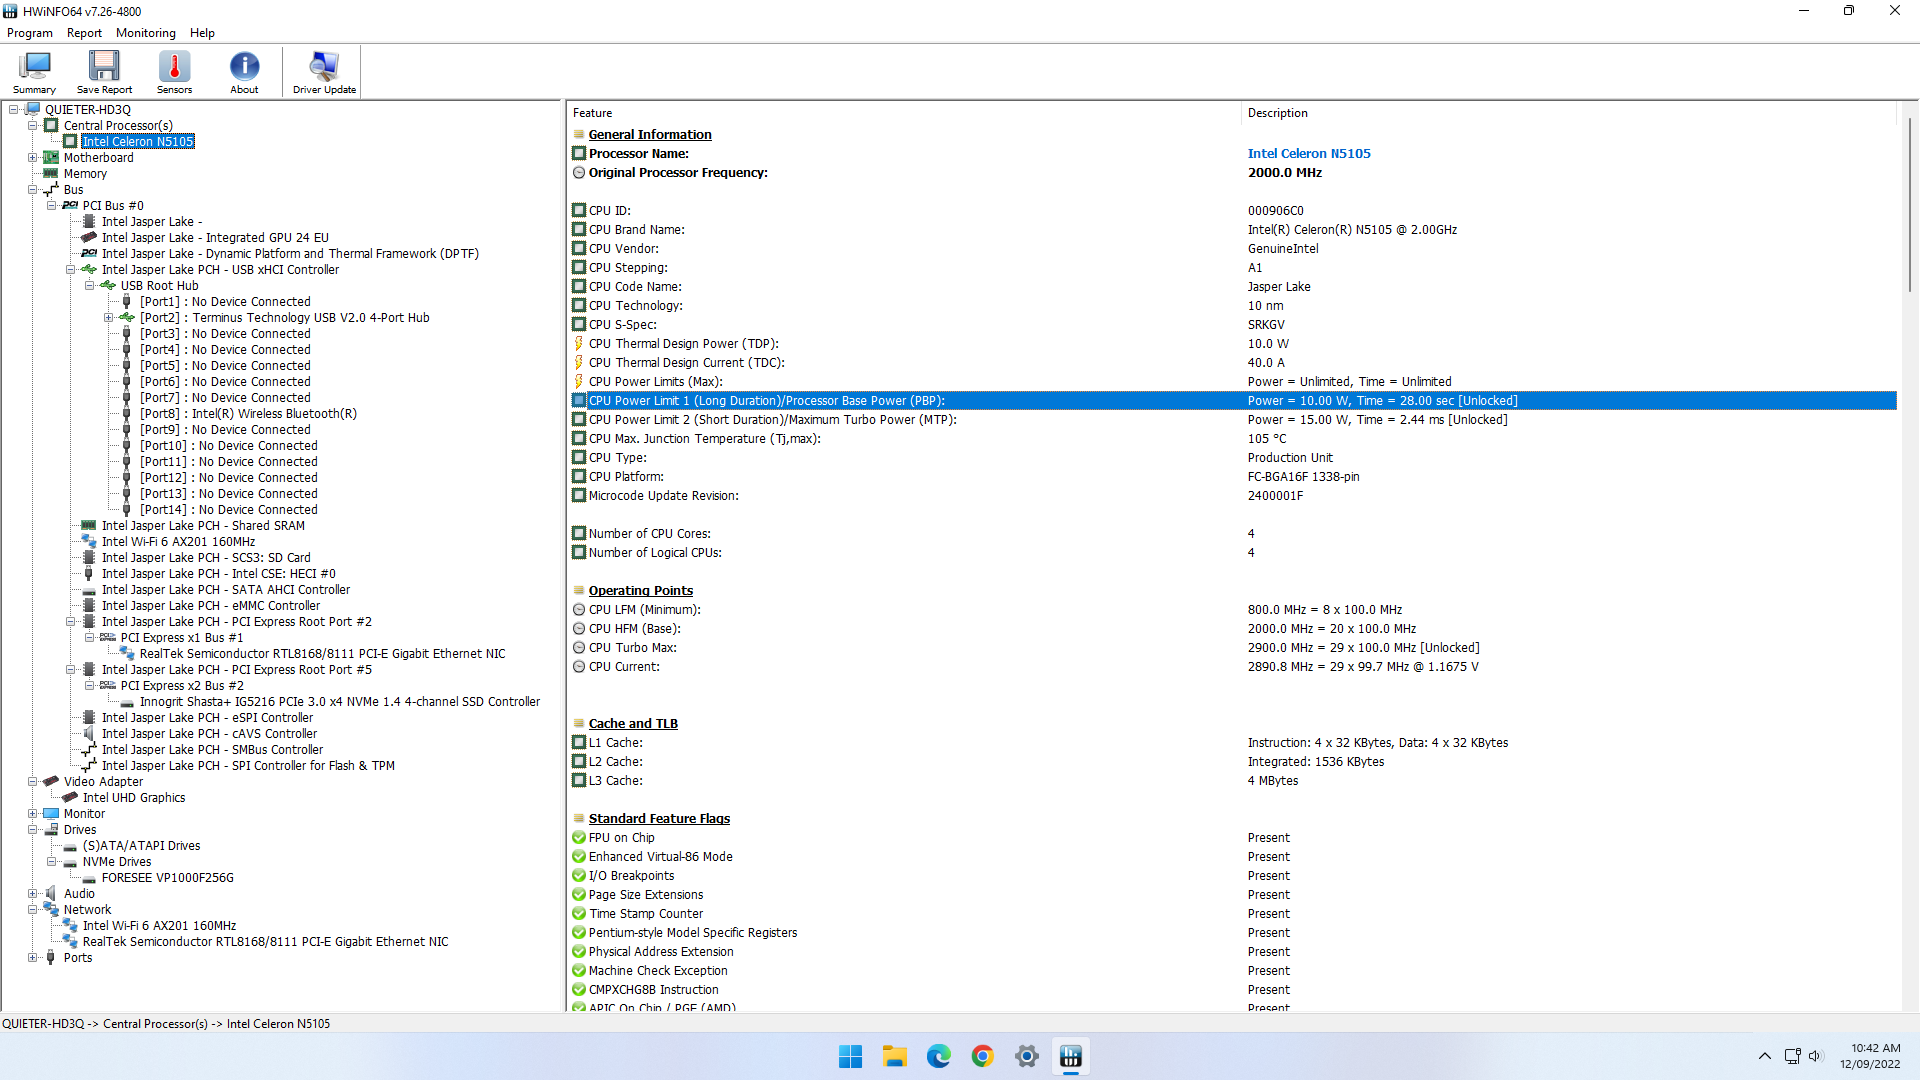This screenshot has height=1080, width=1920.
Task: Click the Intel Wi-Fi 6 AX201 PCI device icon
Action: [x=89, y=542]
